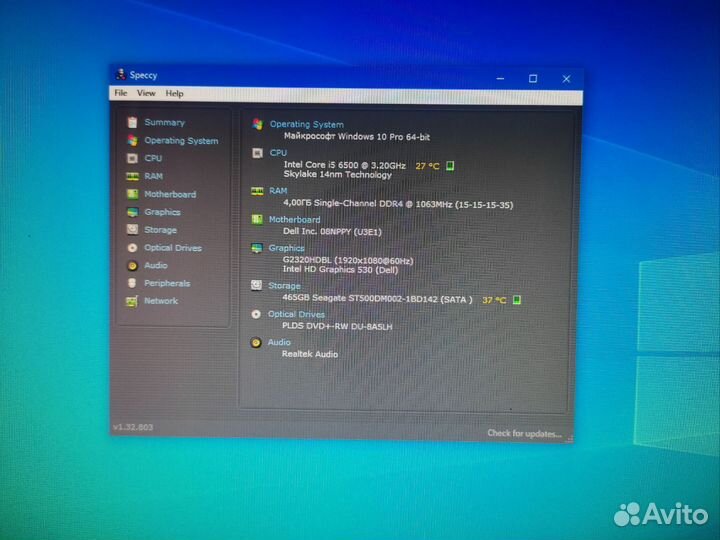The image size is (720, 540).
Task: Click the Summary clipboard icon in sidebar
Action: (132, 122)
